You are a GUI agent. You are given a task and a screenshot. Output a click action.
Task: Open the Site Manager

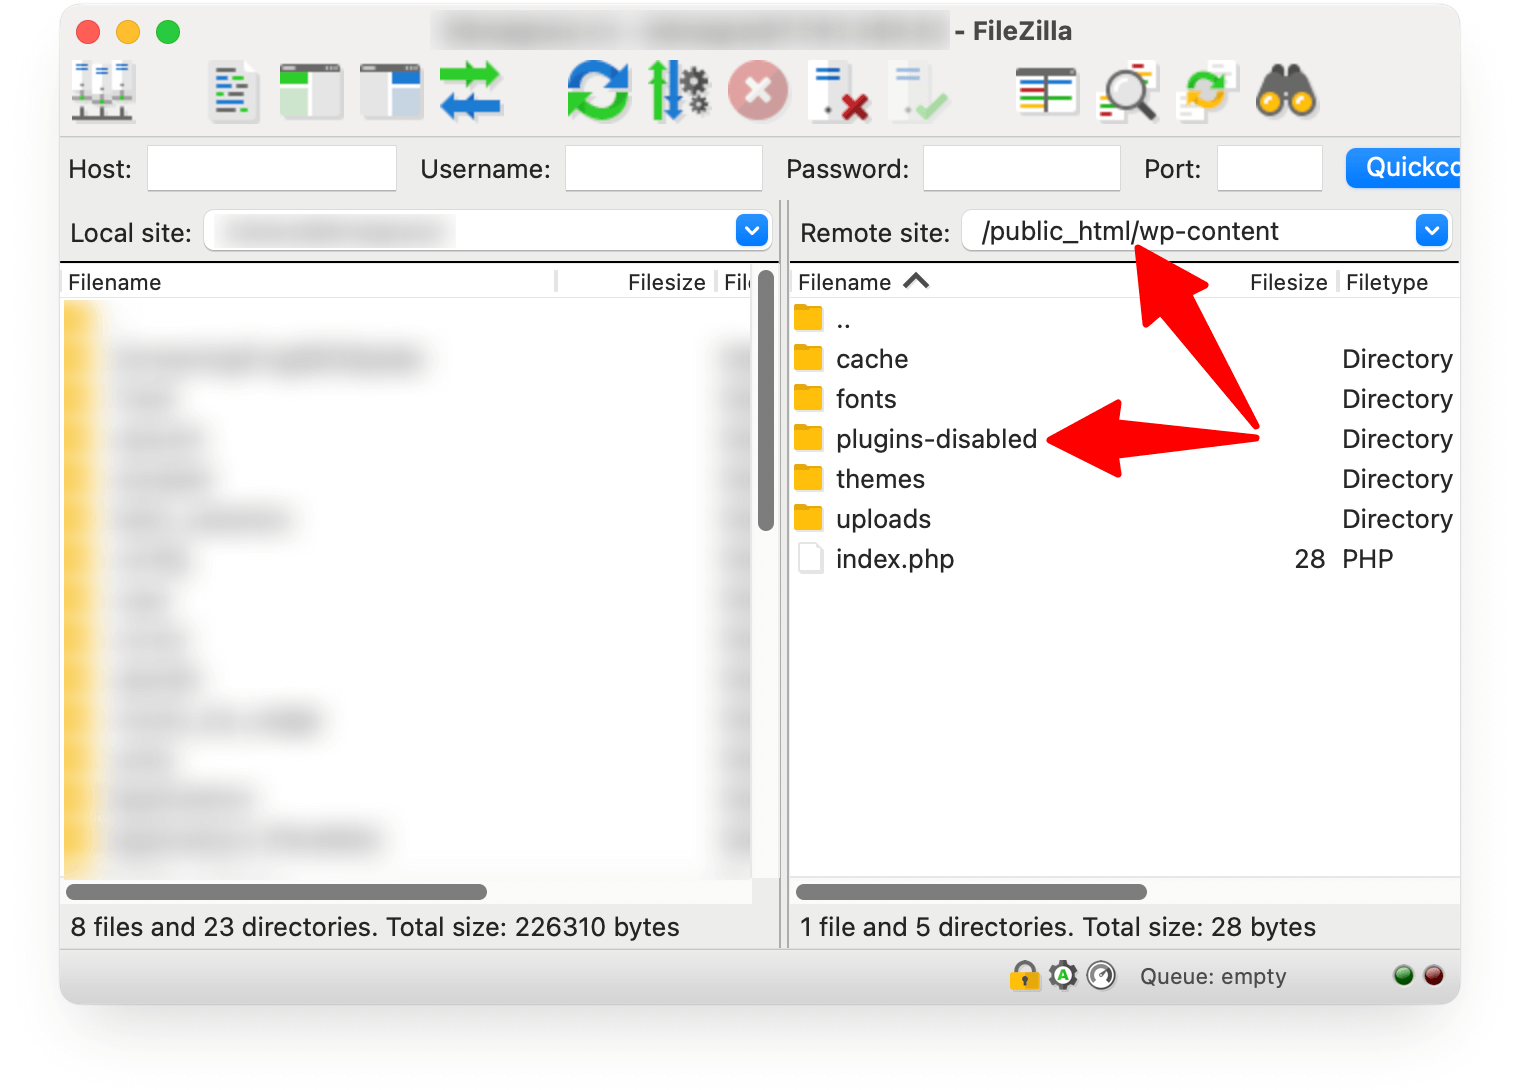(103, 92)
